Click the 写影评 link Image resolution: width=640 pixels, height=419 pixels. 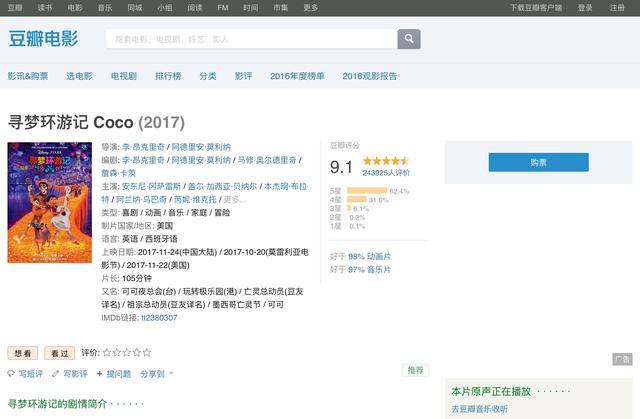pos(76,374)
